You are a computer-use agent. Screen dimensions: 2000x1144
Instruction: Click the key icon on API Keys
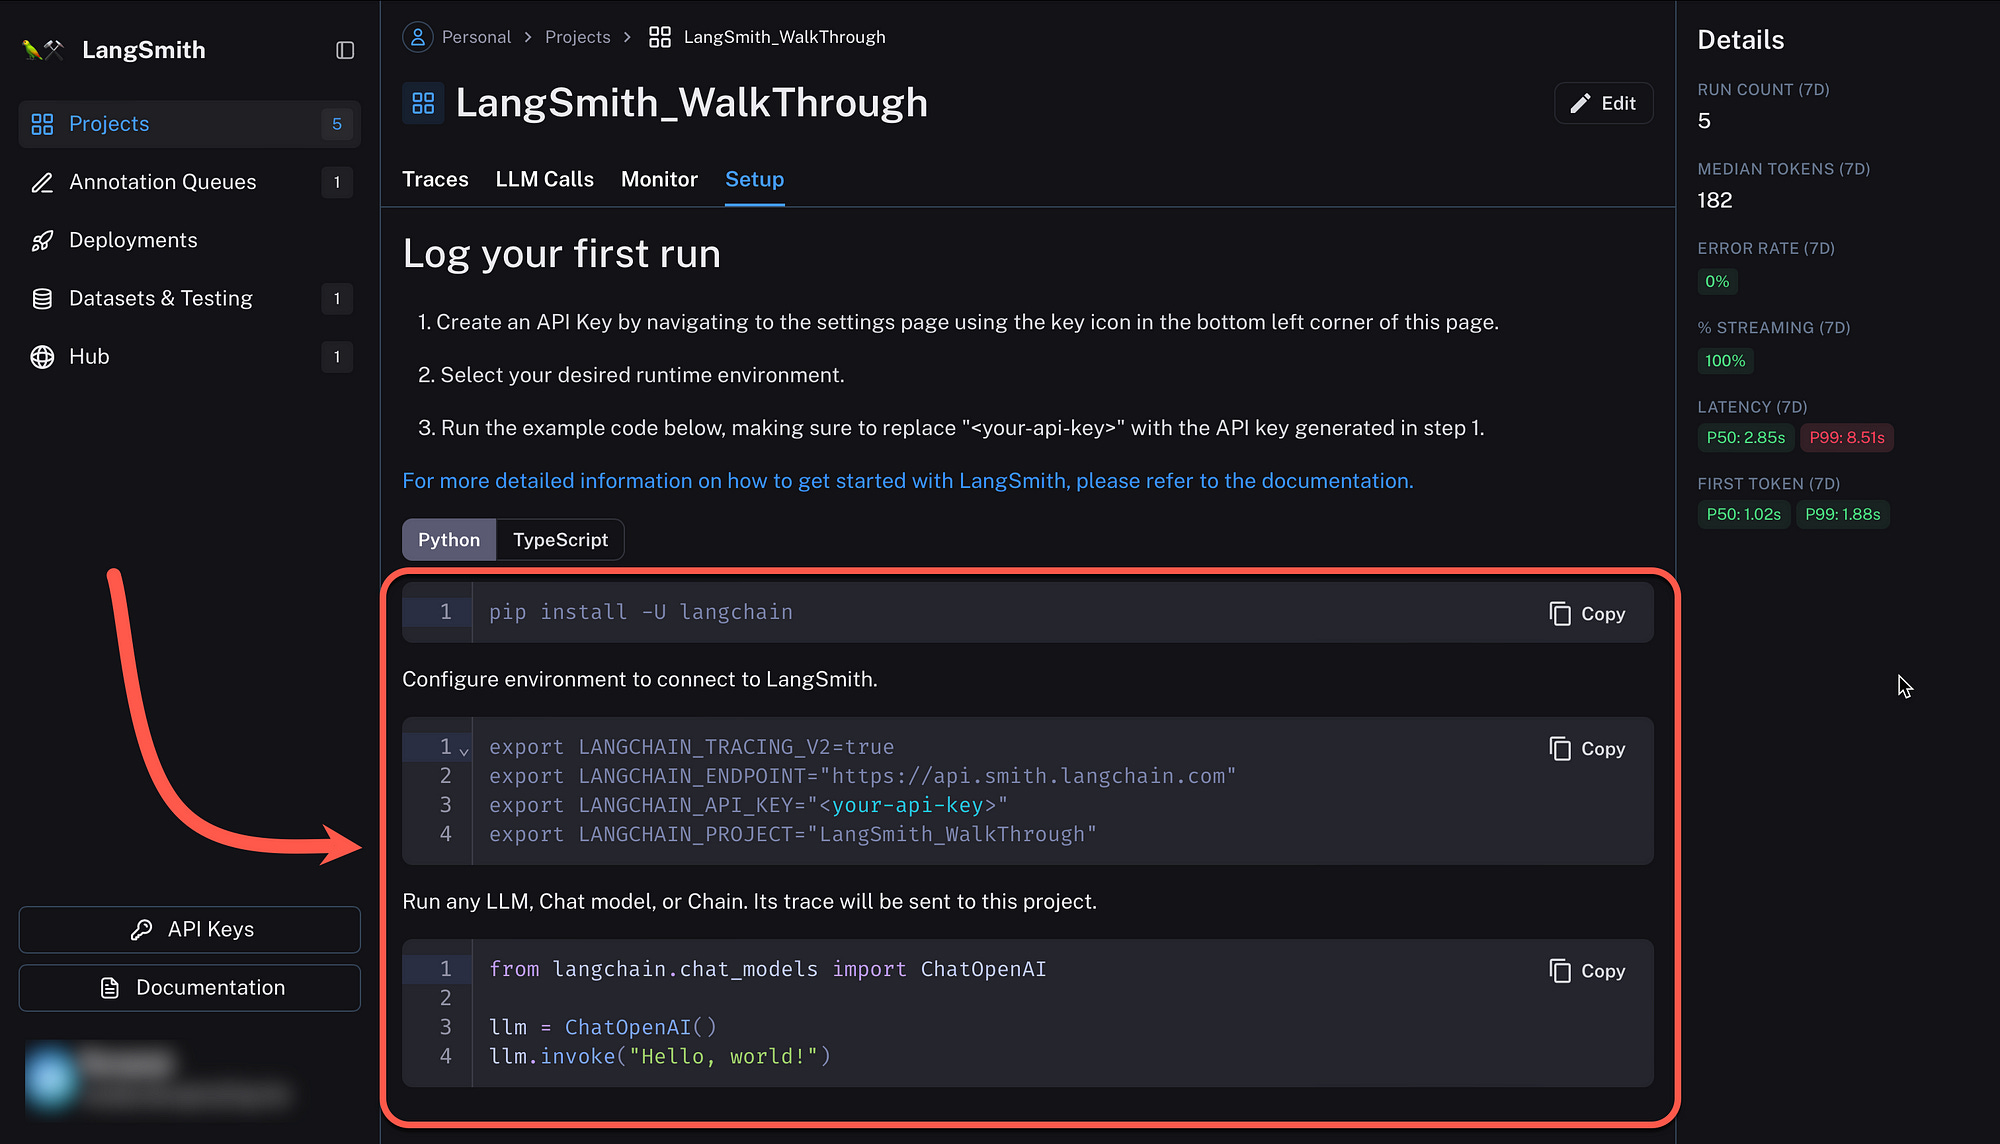coord(141,929)
